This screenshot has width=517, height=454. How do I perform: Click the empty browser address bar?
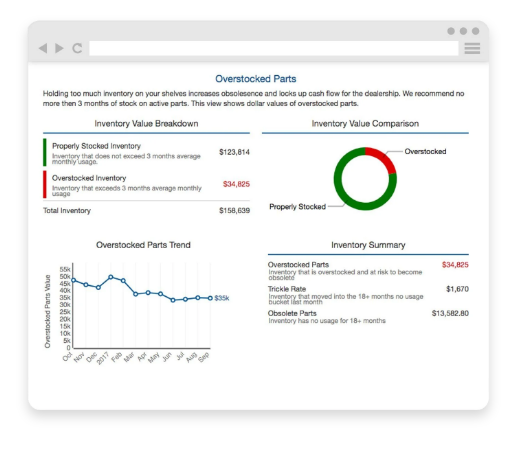tap(274, 48)
